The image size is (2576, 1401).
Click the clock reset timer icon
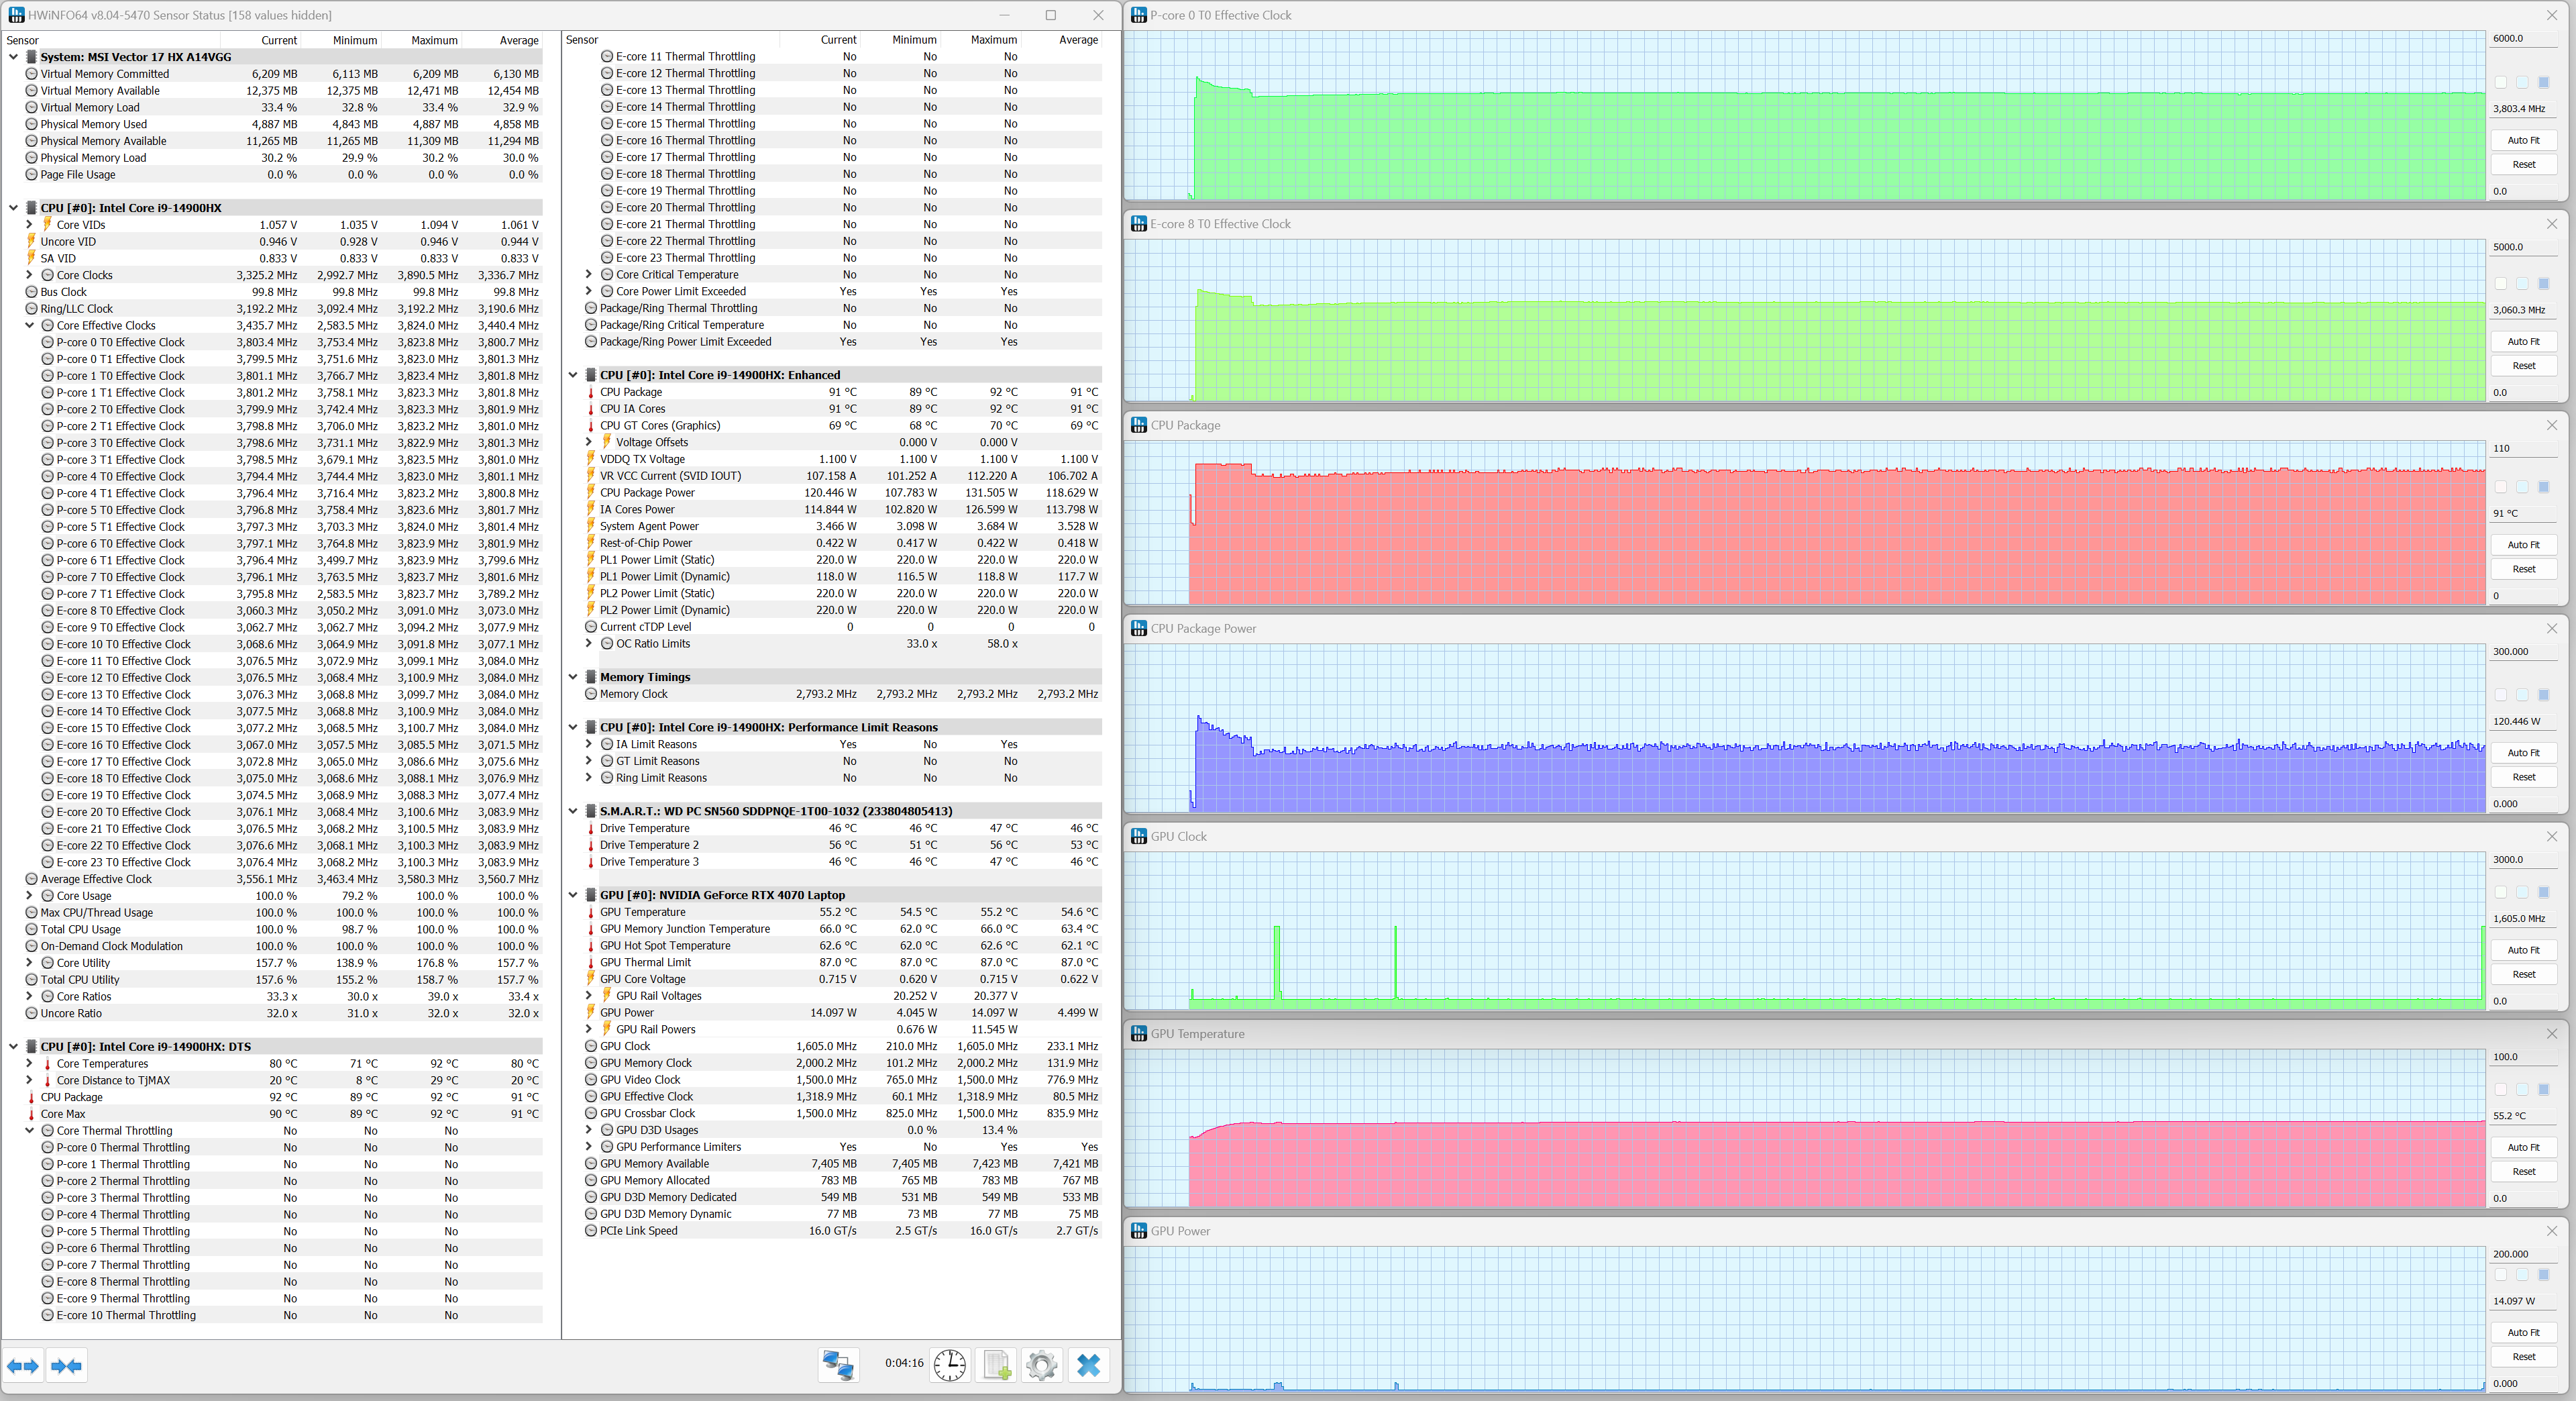pyautogui.click(x=949, y=1364)
